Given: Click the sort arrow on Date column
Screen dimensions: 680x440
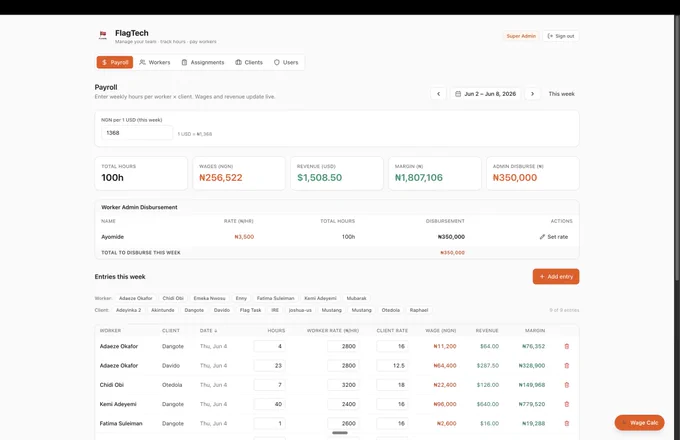Looking at the screenshot, I should [x=216, y=331].
